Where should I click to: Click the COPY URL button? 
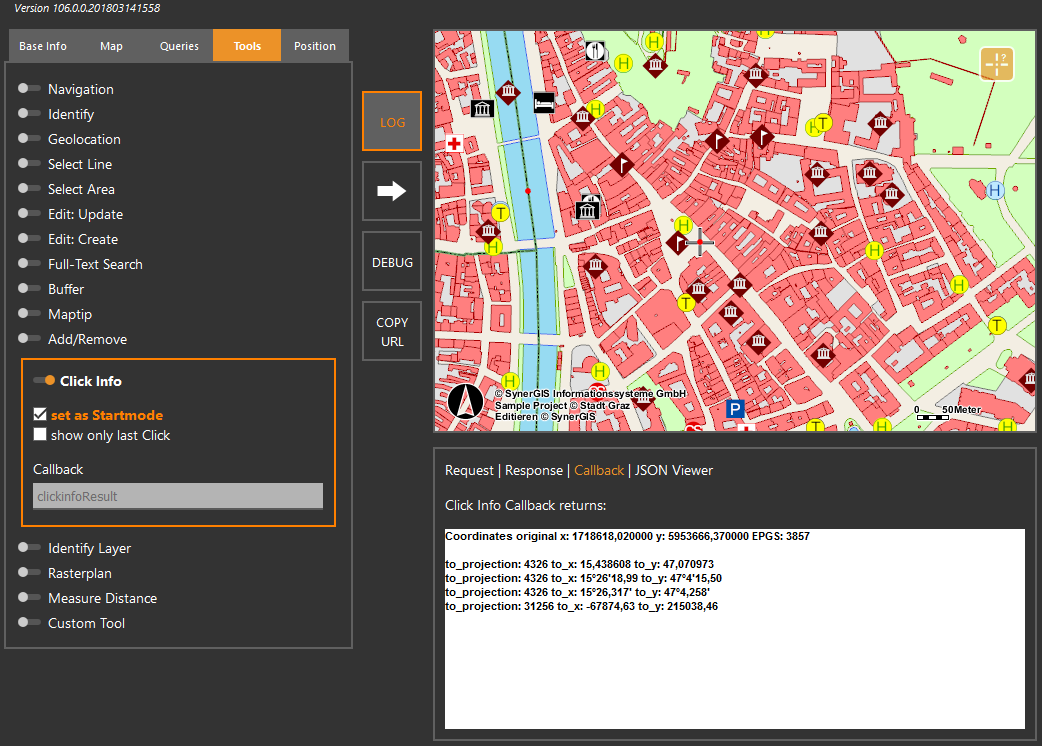[391, 330]
